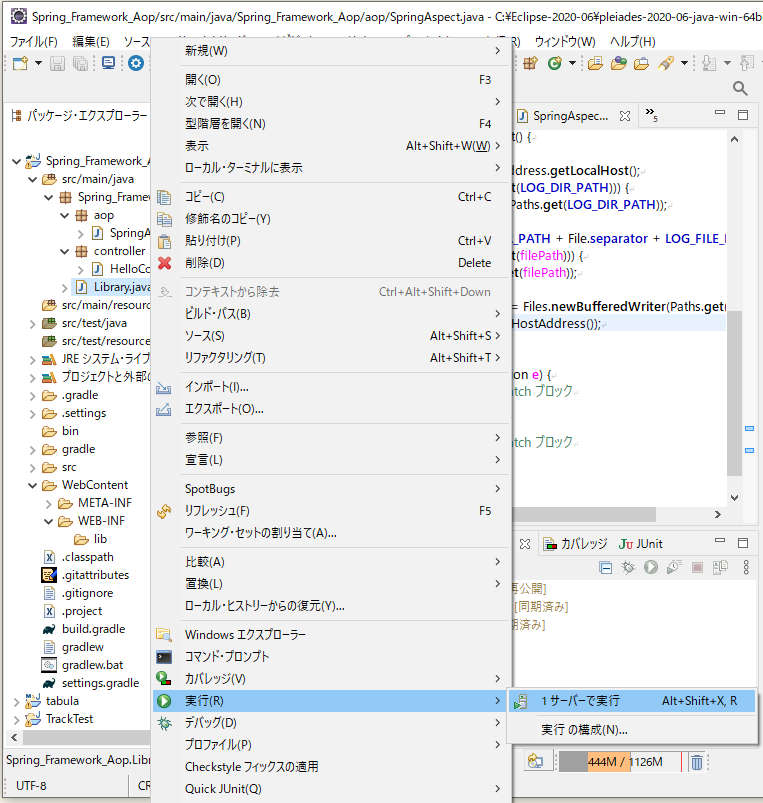Choose 新規(W) in context menu
Screen dimensions: 763x803
coord(332,51)
